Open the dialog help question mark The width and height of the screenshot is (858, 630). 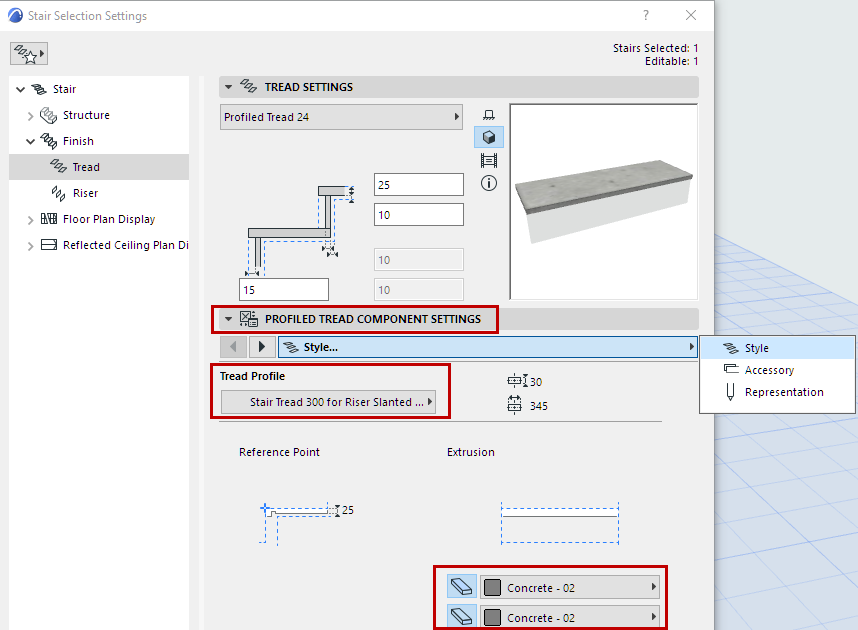[x=646, y=15]
